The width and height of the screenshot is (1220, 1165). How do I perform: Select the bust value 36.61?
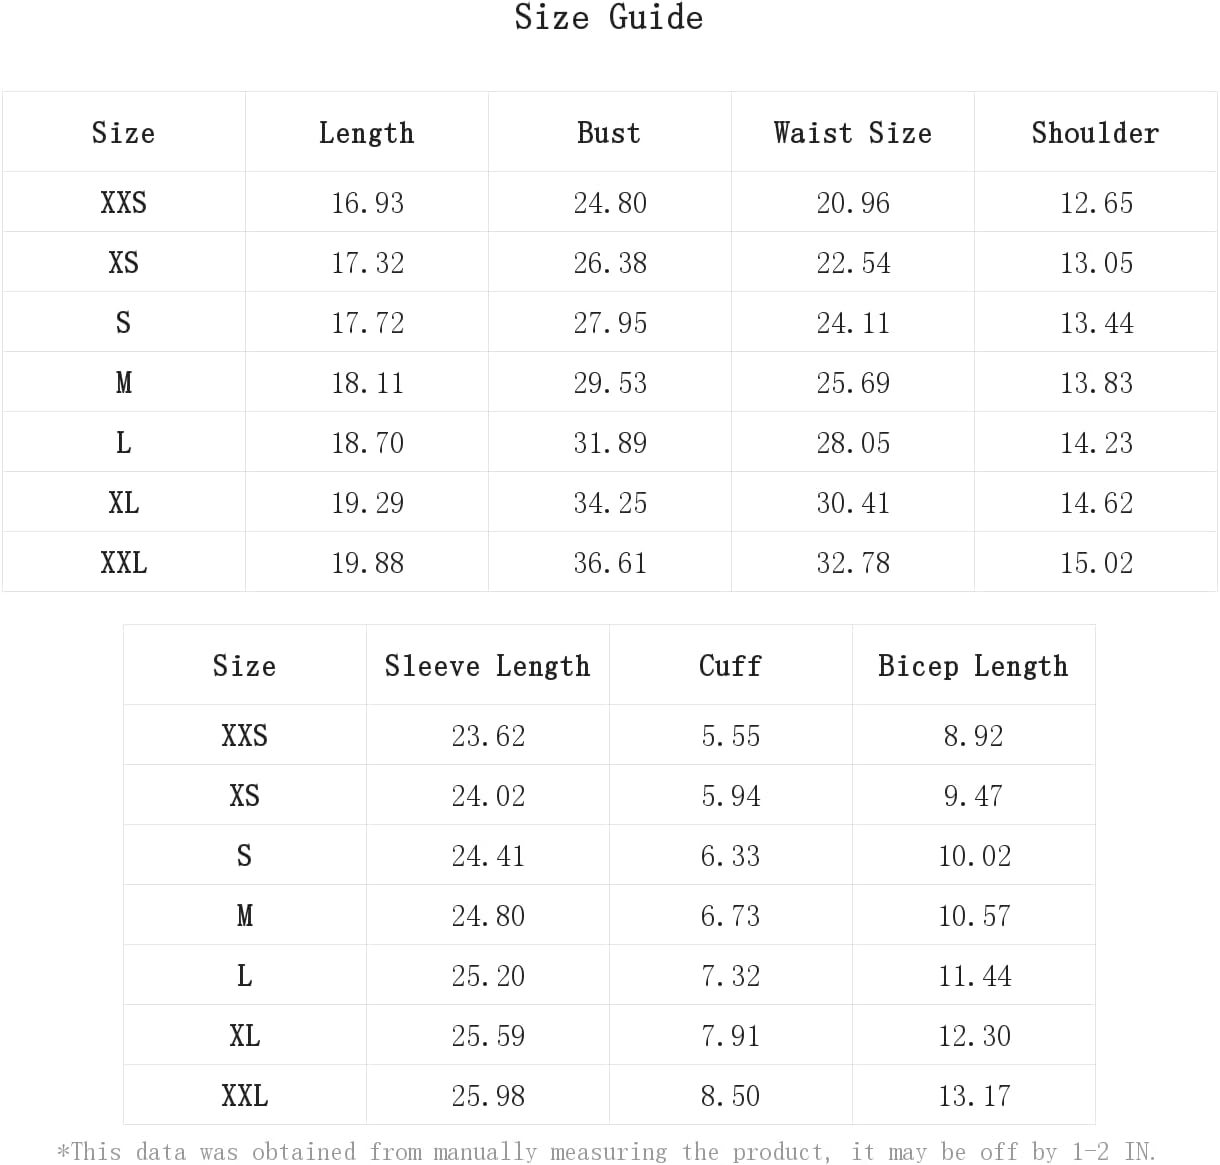(x=610, y=563)
